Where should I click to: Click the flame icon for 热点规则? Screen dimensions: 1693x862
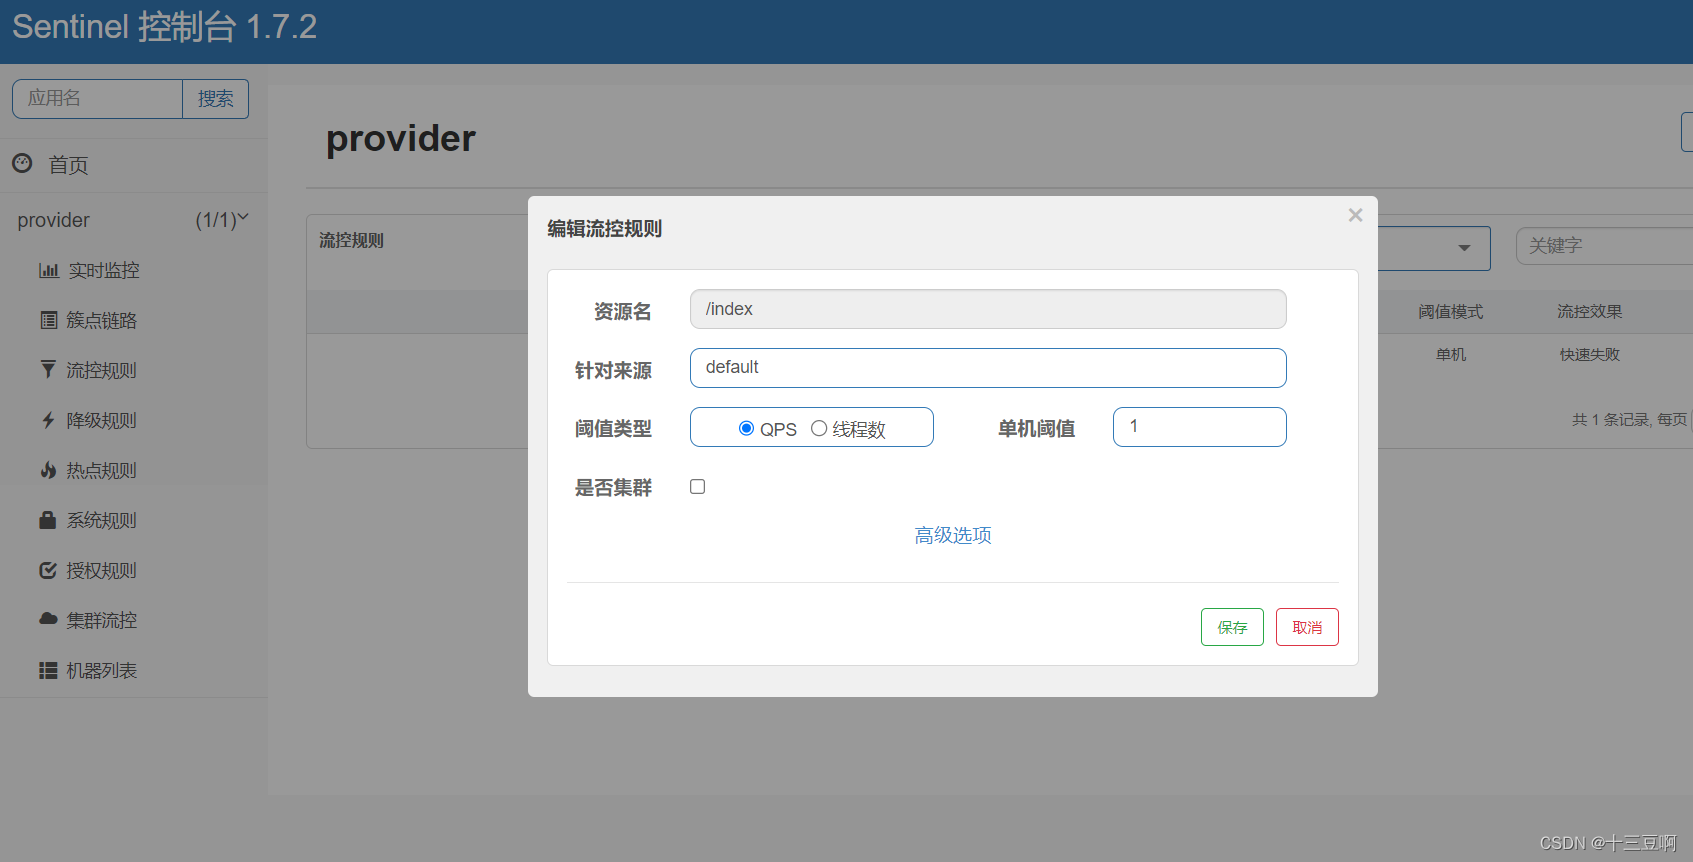coord(48,470)
